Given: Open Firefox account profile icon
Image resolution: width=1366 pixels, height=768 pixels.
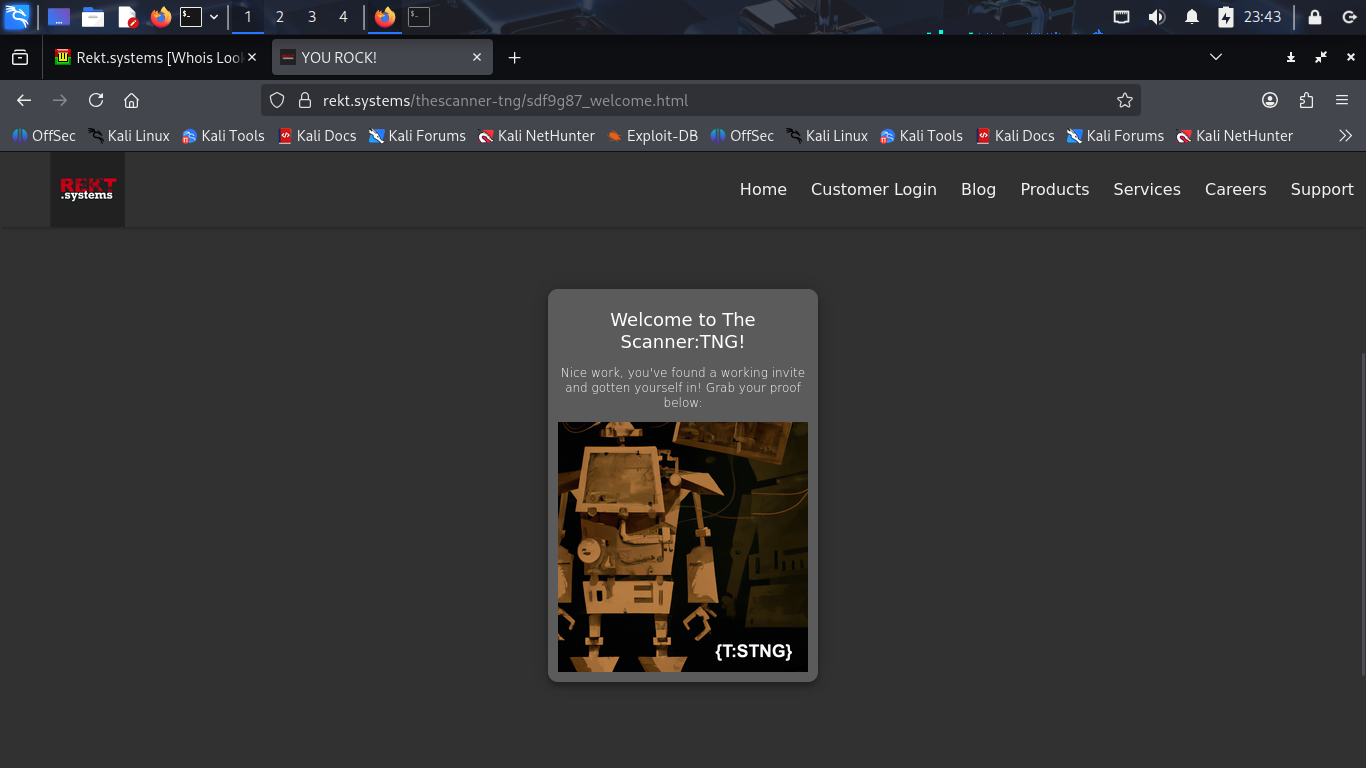Looking at the screenshot, I should [x=1270, y=100].
